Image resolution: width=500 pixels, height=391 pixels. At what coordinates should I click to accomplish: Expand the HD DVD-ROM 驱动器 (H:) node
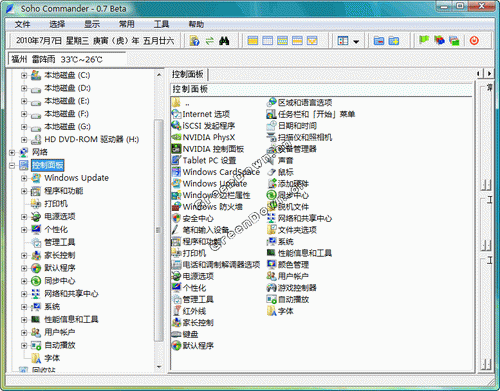pyautogui.click(x=24, y=140)
